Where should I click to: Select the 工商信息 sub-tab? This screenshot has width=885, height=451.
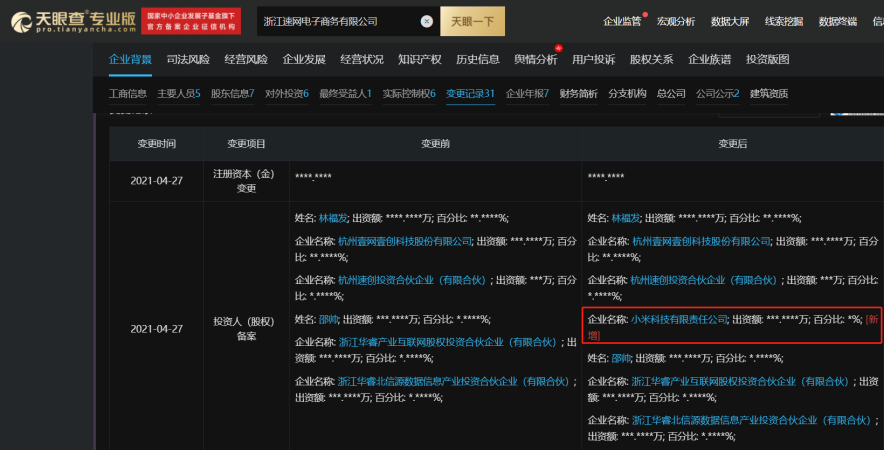coord(128,94)
